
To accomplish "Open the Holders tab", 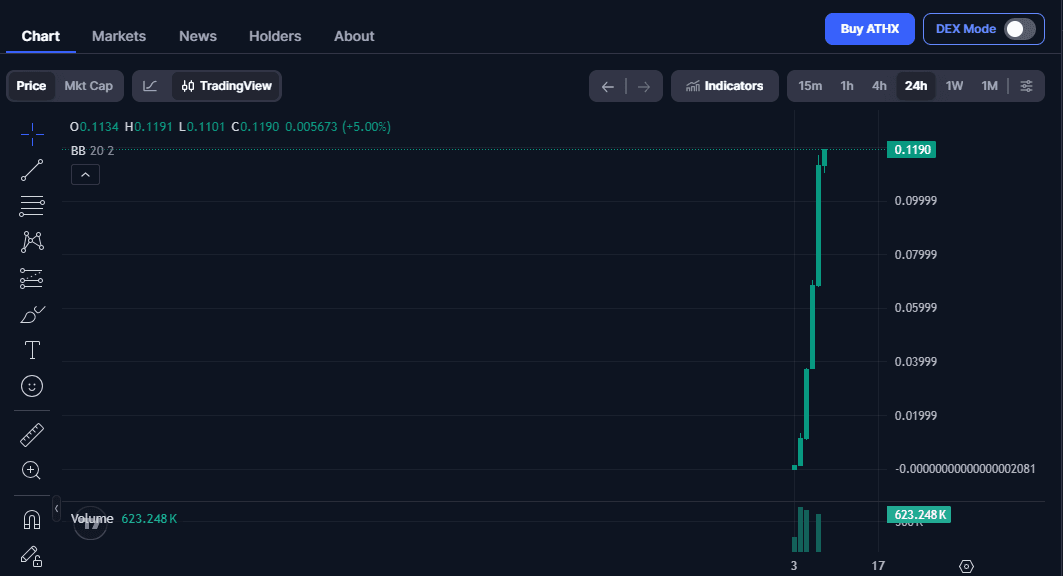I will [275, 36].
